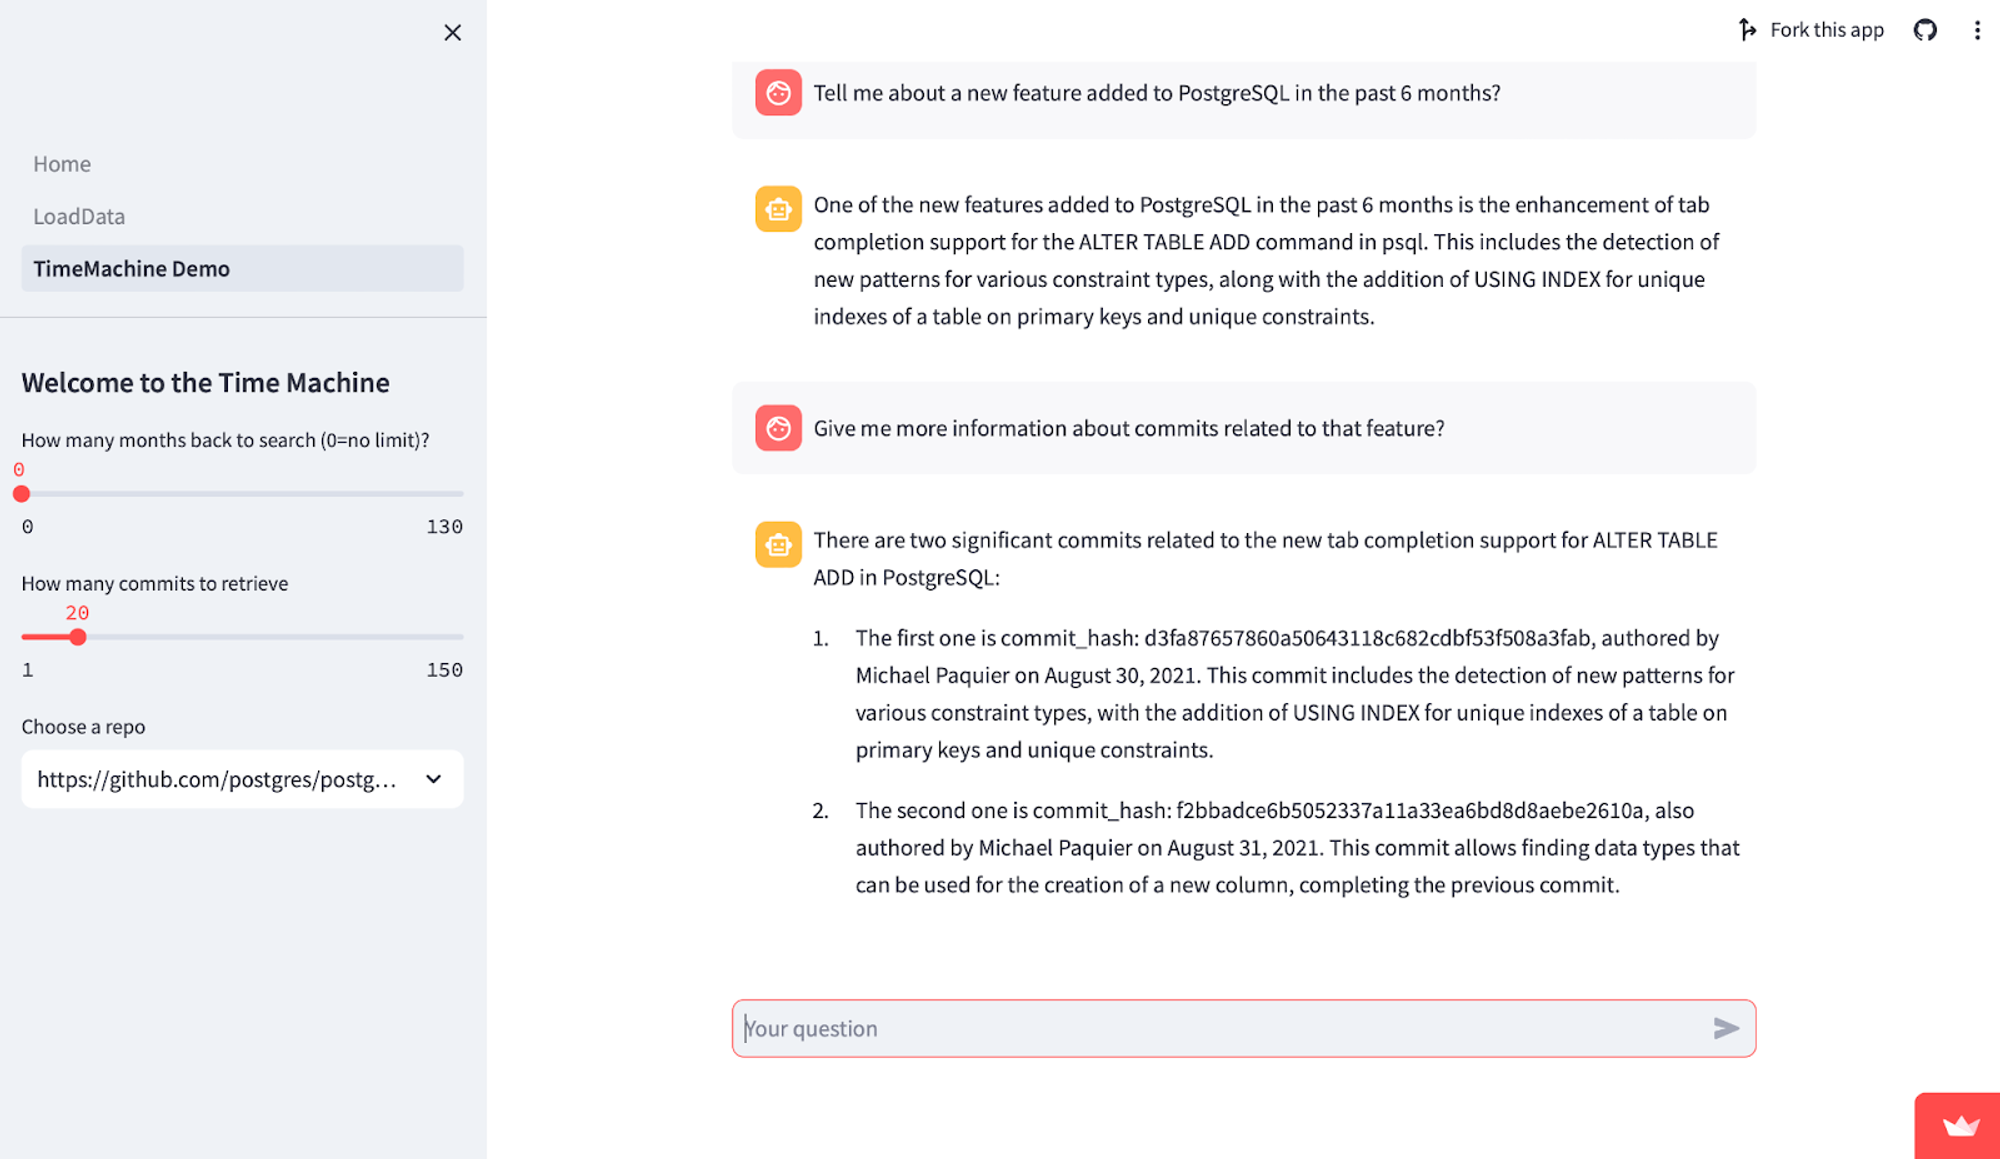Click the months-back search slider handle
Screen dimensions: 2000x1159
pos(21,493)
